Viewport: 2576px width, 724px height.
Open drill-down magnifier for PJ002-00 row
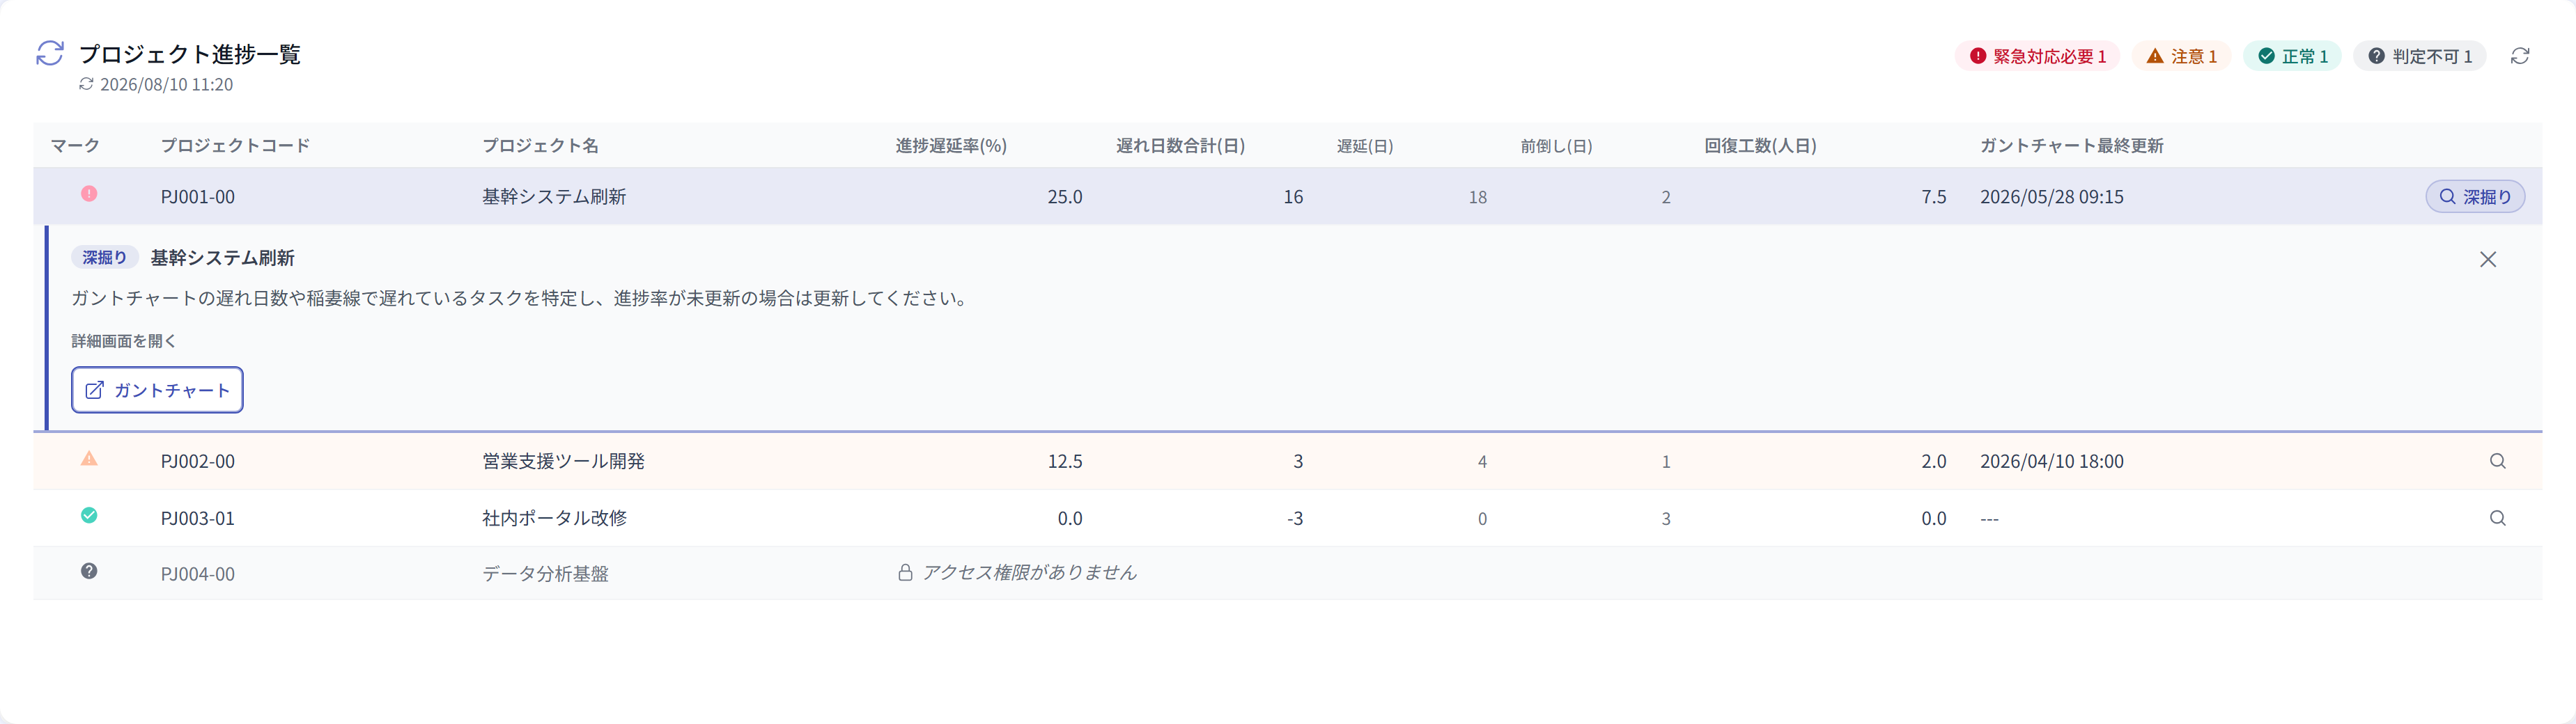[2497, 461]
